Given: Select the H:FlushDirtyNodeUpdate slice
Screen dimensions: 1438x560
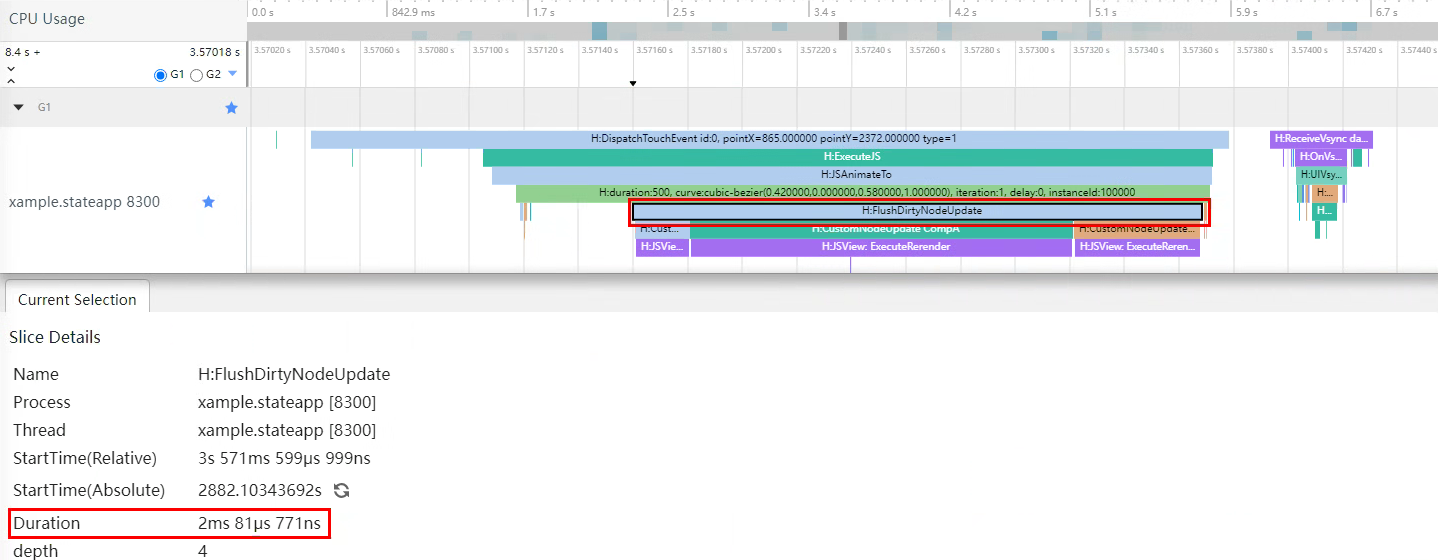Looking at the screenshot, I should [x=917, y=211].
